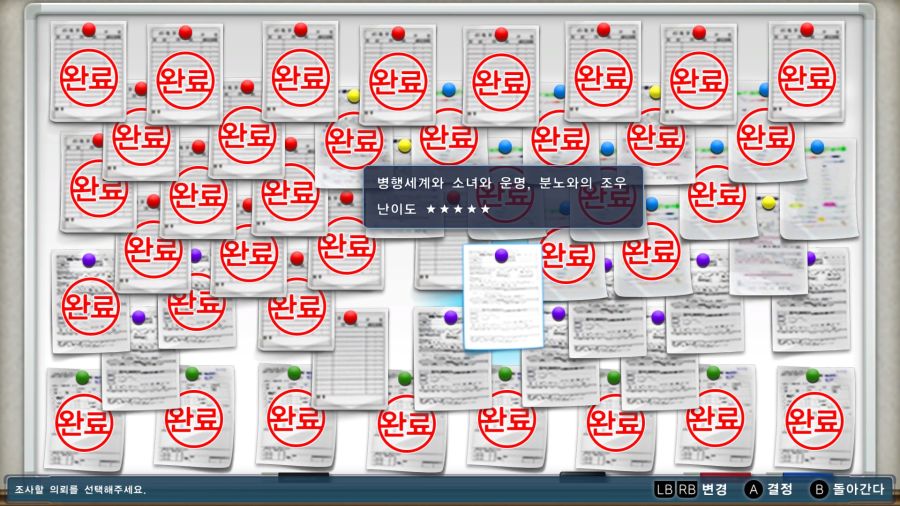900x506 pixels.
Task: Click request title 병행세계와 소녀와 운명, 분노와의 조우
Action: (501, 183)
